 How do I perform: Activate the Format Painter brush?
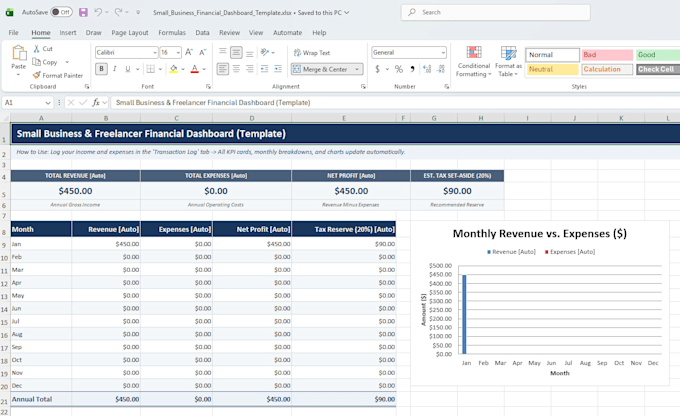point(37,75)
